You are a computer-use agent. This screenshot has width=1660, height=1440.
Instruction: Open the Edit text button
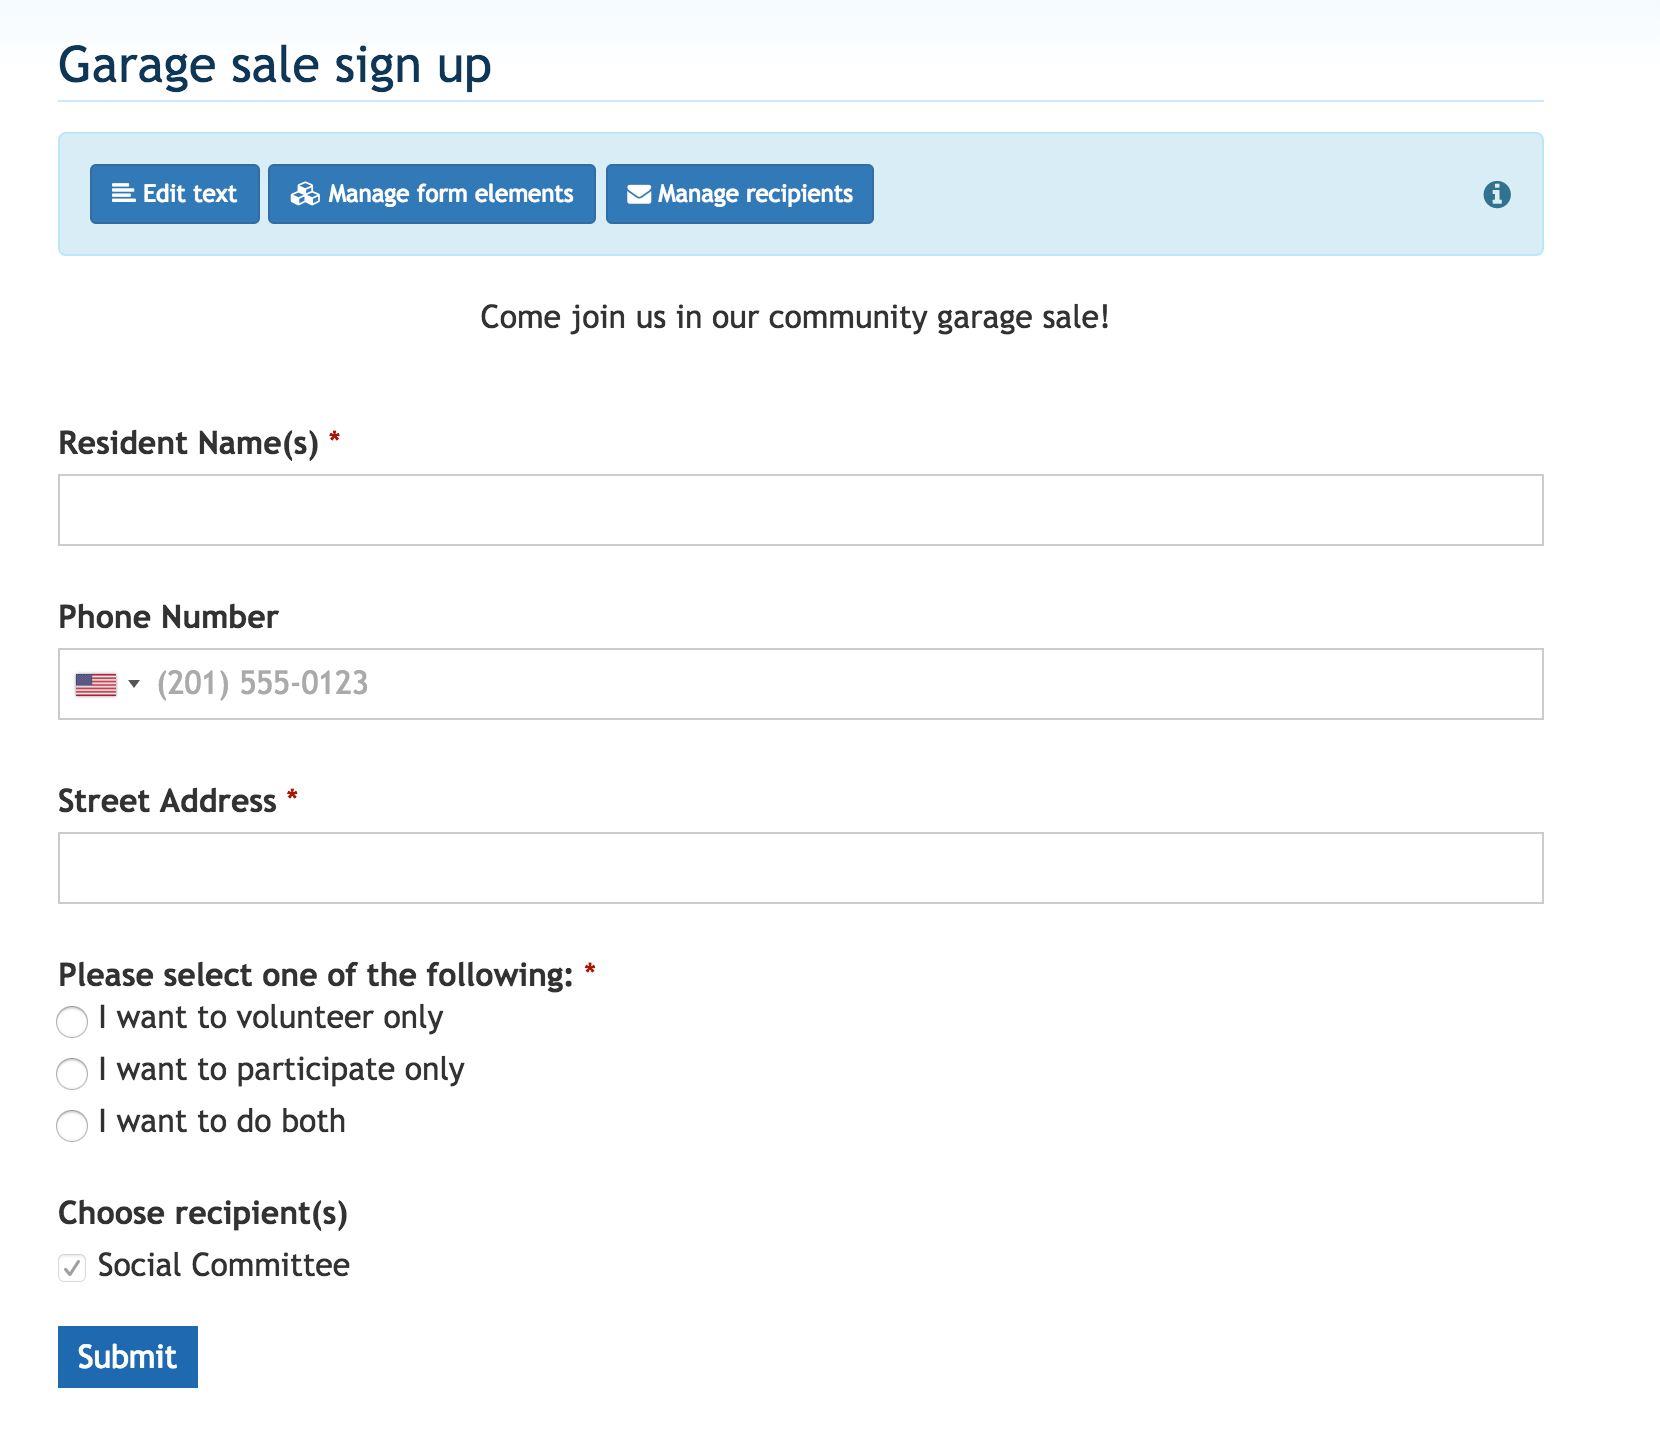coord(175,194)
